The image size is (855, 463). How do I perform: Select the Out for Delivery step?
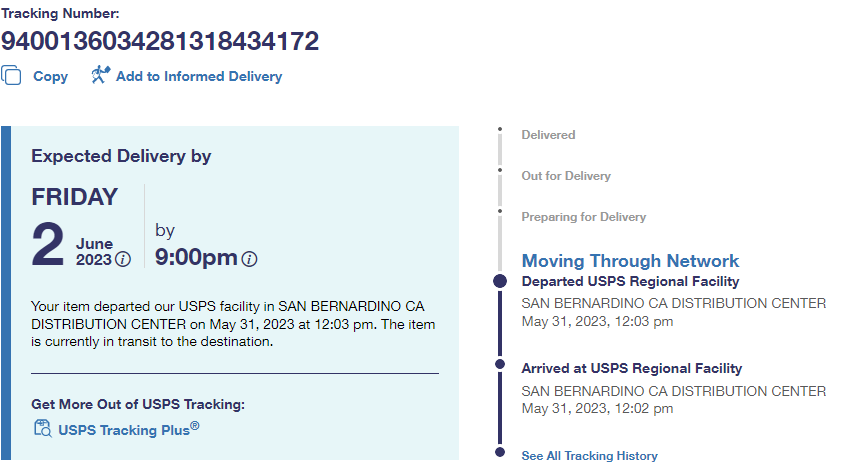pyautogui.click(x=565, y=176)
